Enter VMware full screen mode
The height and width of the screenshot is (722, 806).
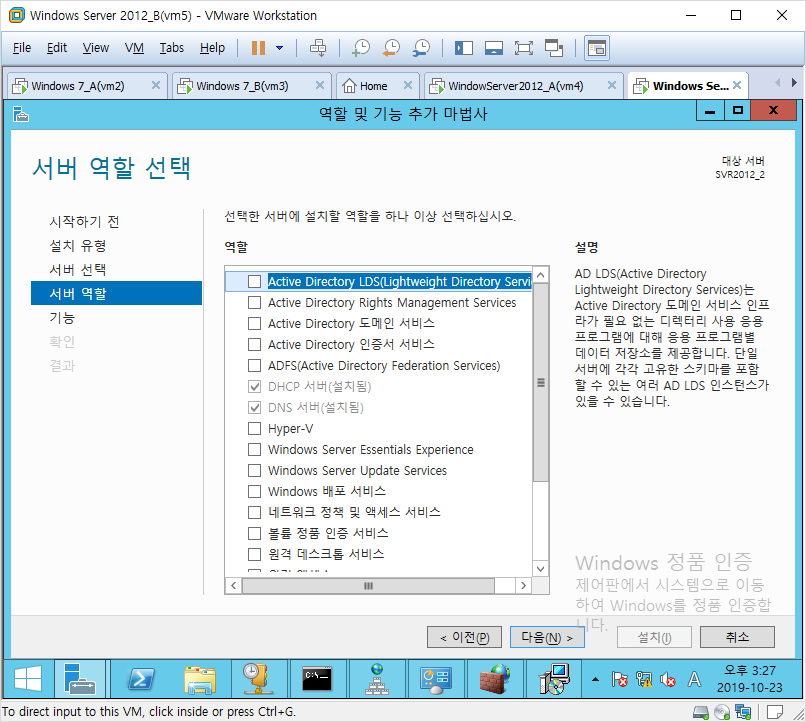point(523,48)
